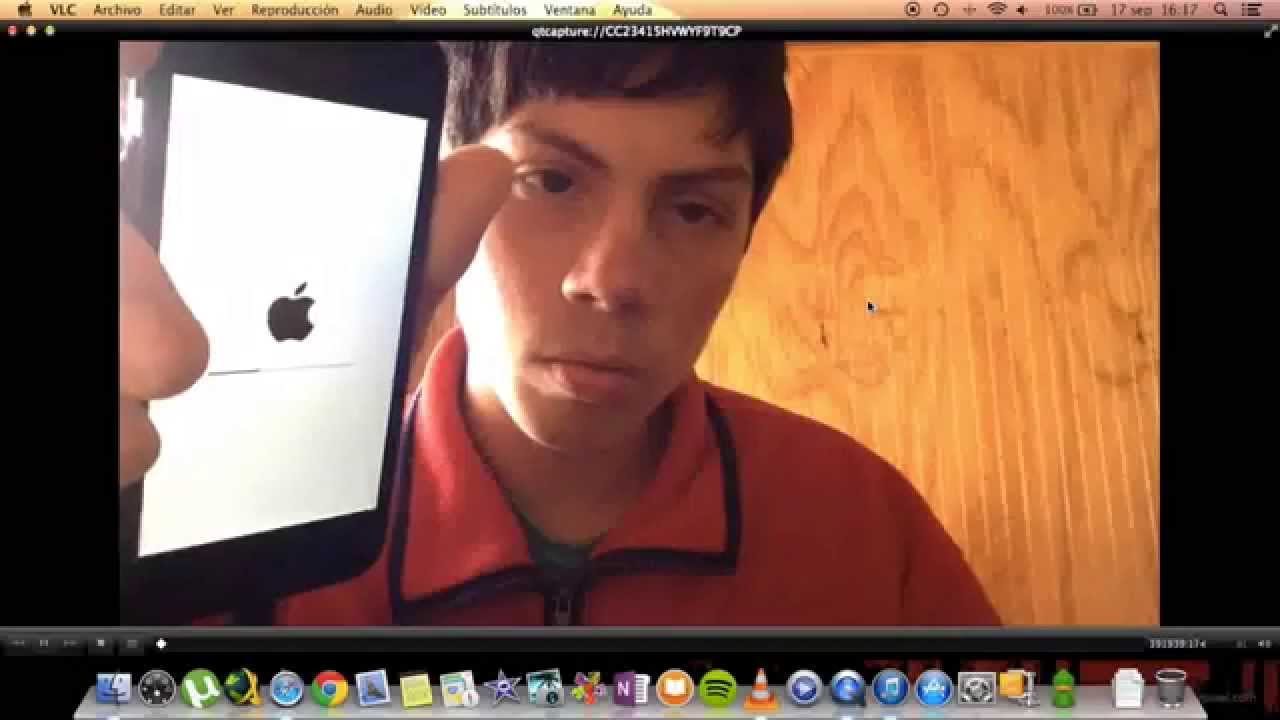The height and width of the screenshot is (720, 1280).
Task: Click VLC play/pause button in control bar
Action: click(43, 644)
